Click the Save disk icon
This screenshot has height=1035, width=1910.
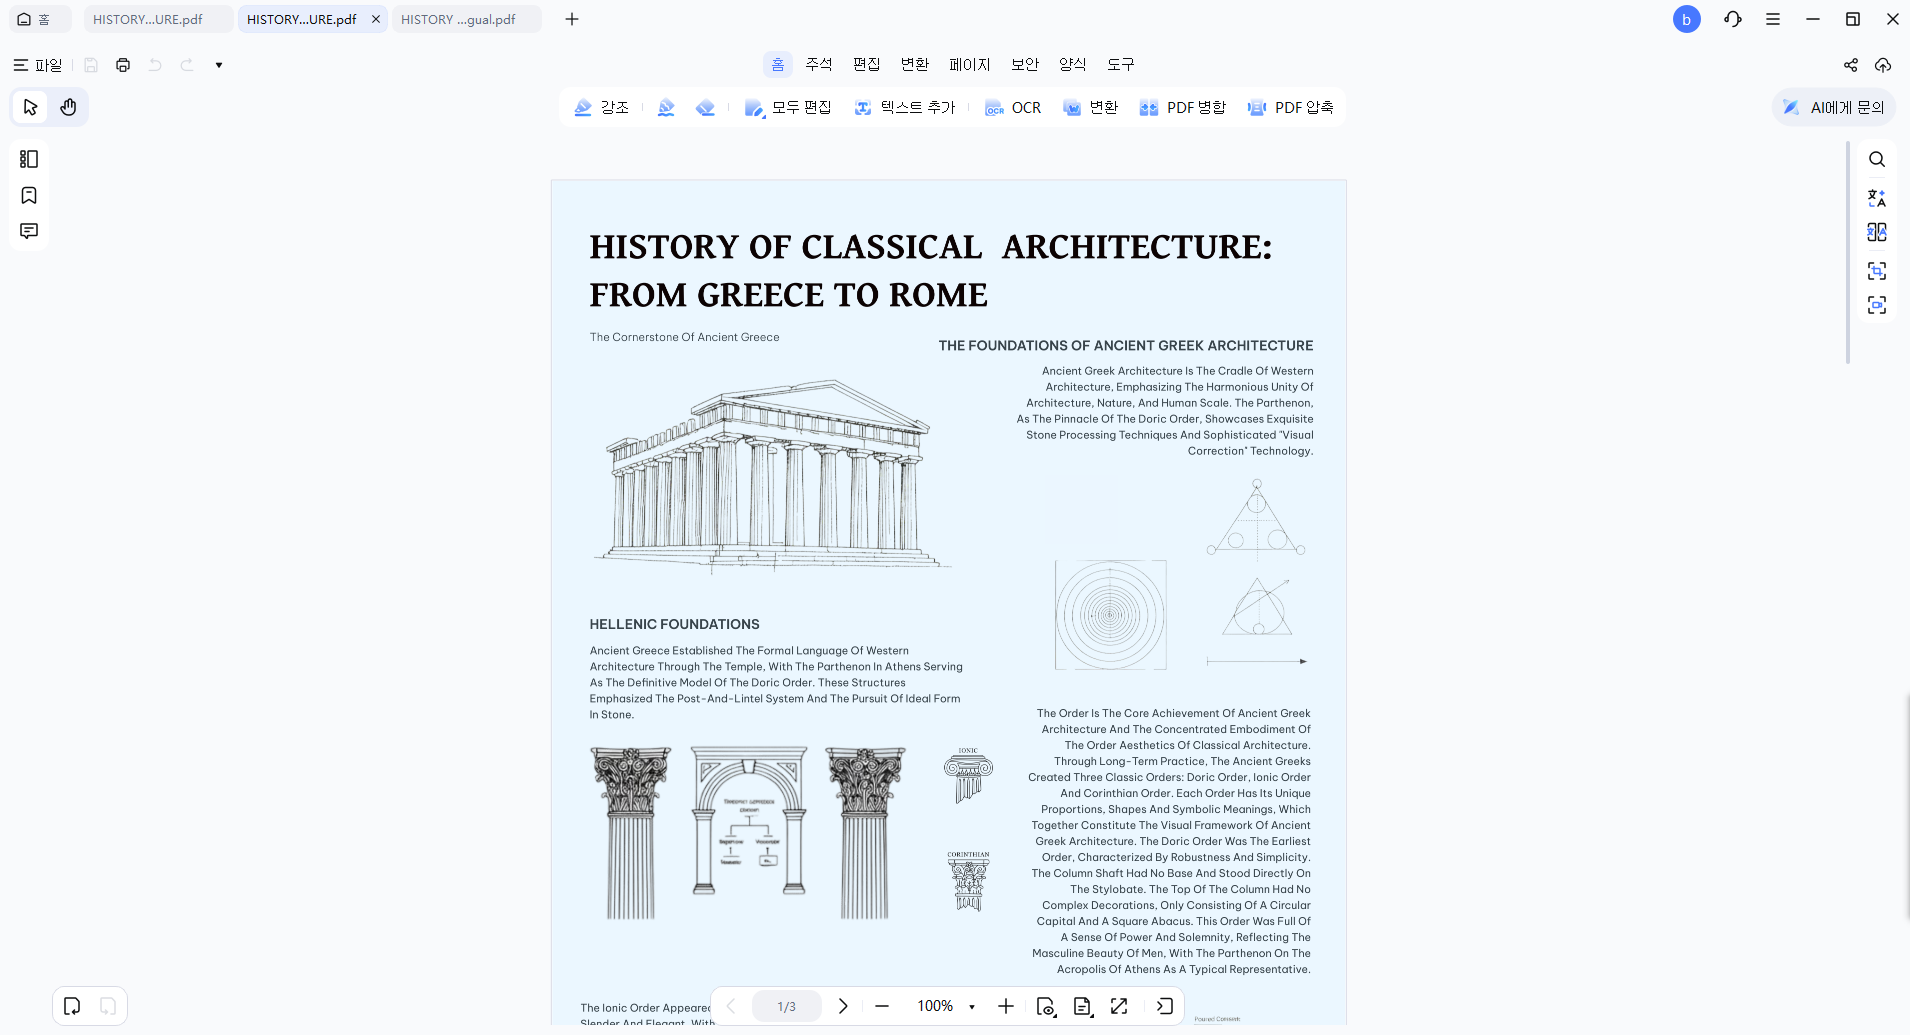[x=91, y=65]
